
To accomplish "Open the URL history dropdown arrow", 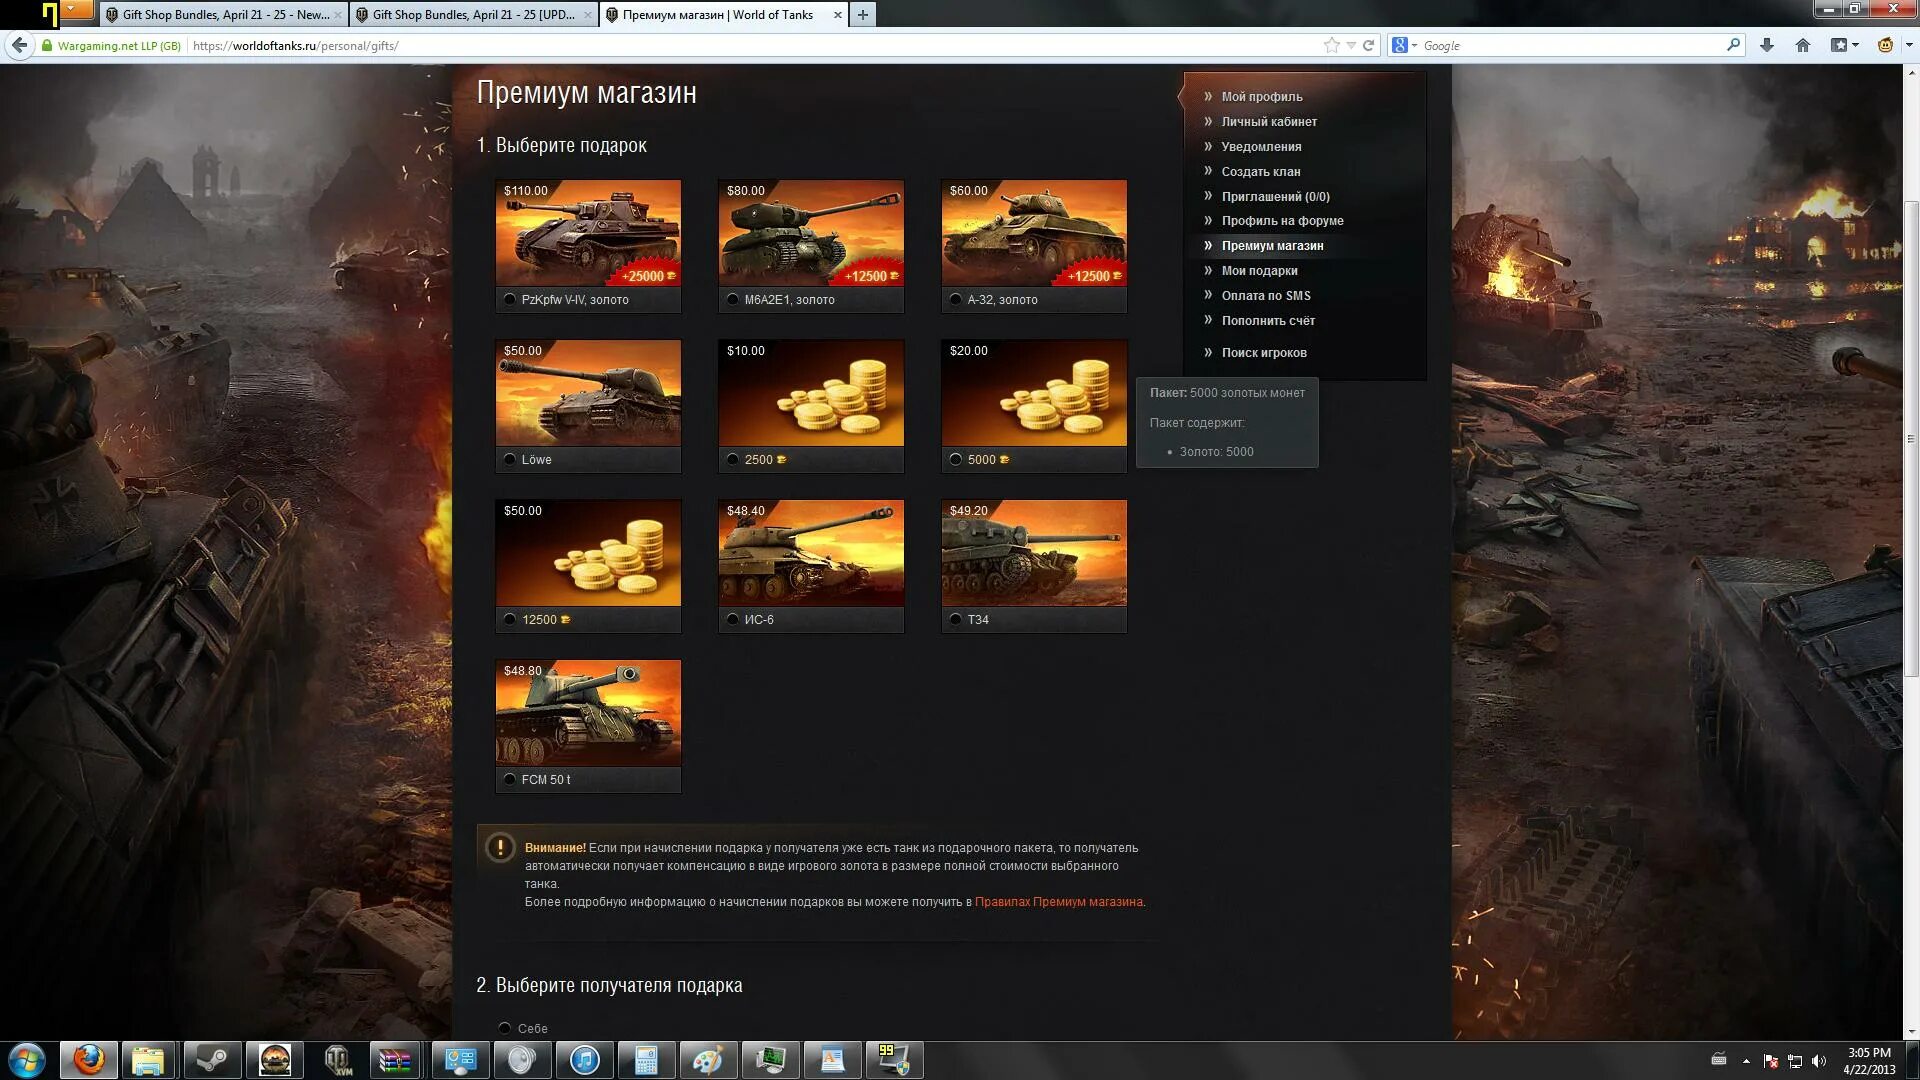I will (x=1351, y=45).
